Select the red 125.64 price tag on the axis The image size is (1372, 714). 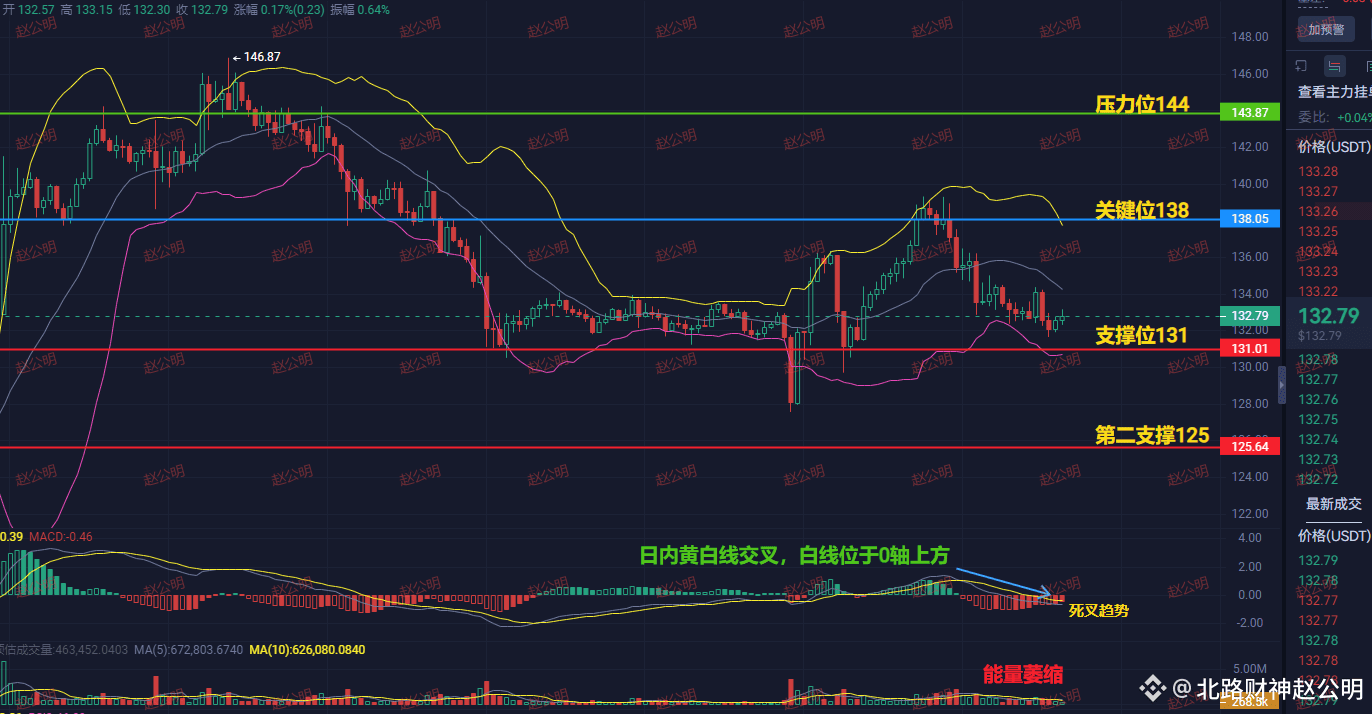coord(1252,447)
